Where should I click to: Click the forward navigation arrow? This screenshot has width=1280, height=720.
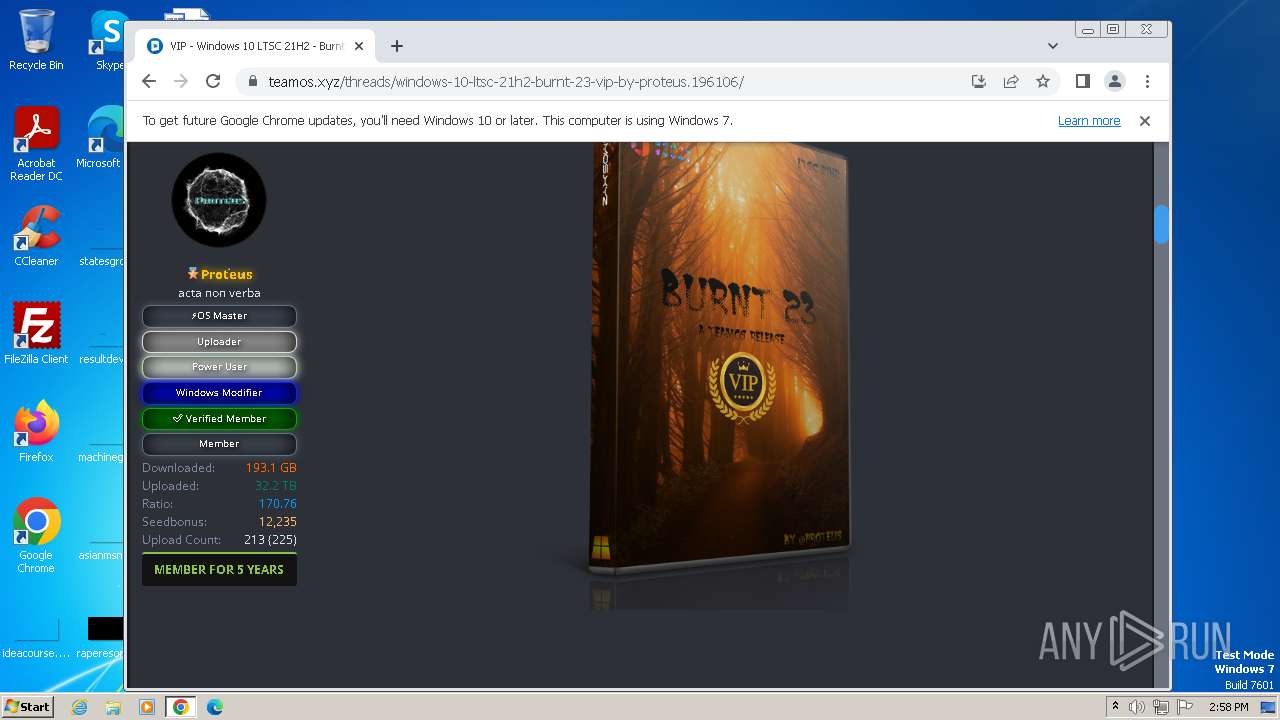[x=181, y=82]
